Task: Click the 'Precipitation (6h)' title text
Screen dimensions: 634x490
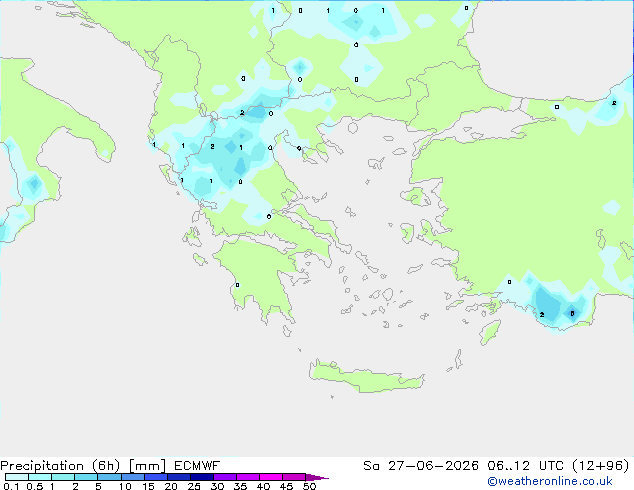Action: pyautogui.click(x=60, y=466)
